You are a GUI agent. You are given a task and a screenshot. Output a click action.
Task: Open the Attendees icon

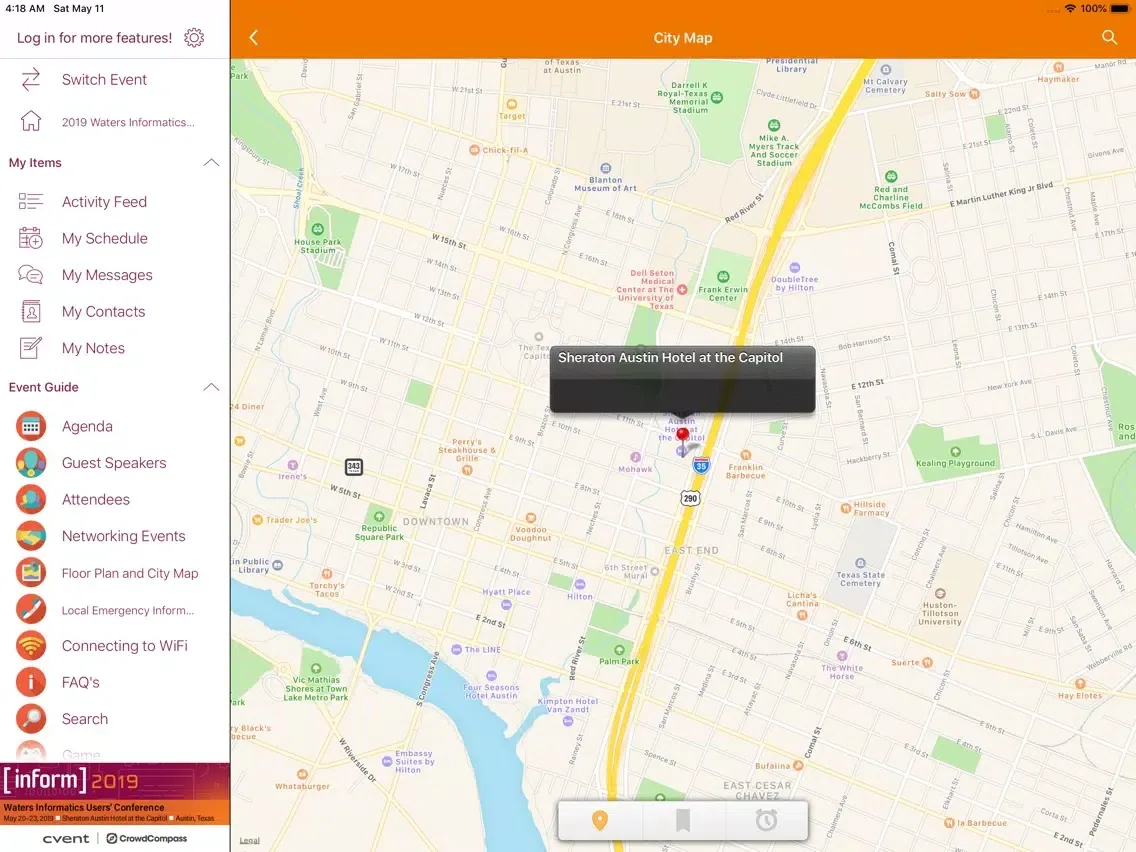(x=30, y=500)
